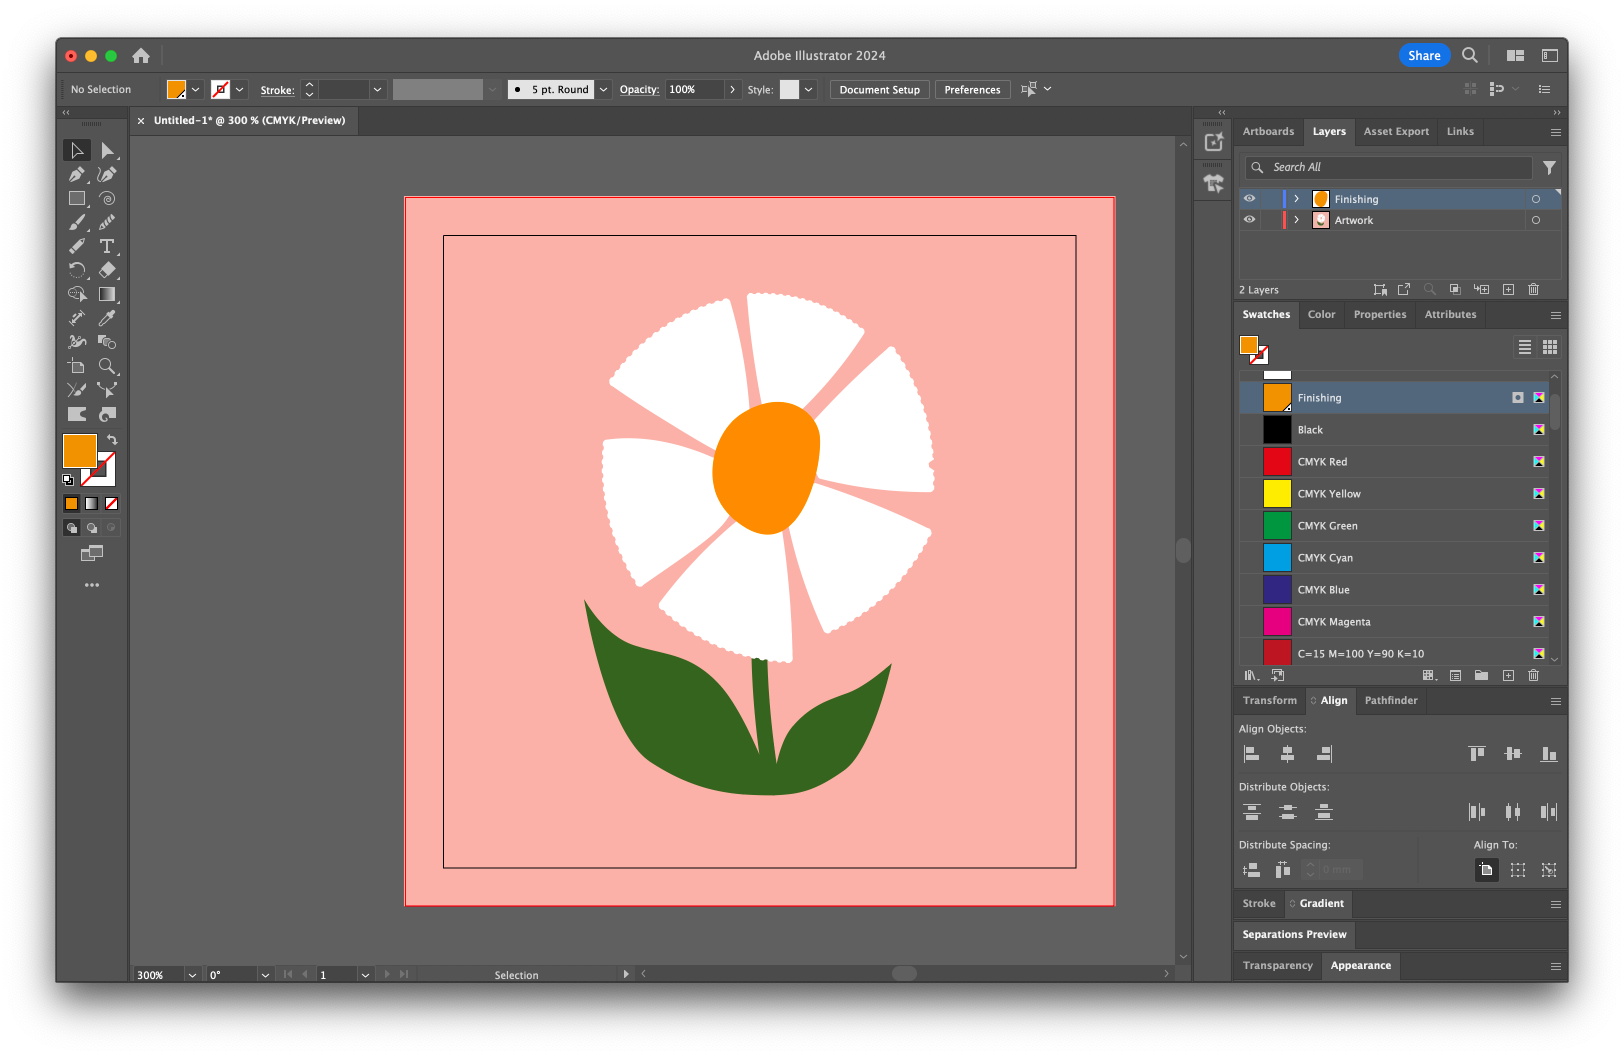Select the Curvature tool

[107, 174]
